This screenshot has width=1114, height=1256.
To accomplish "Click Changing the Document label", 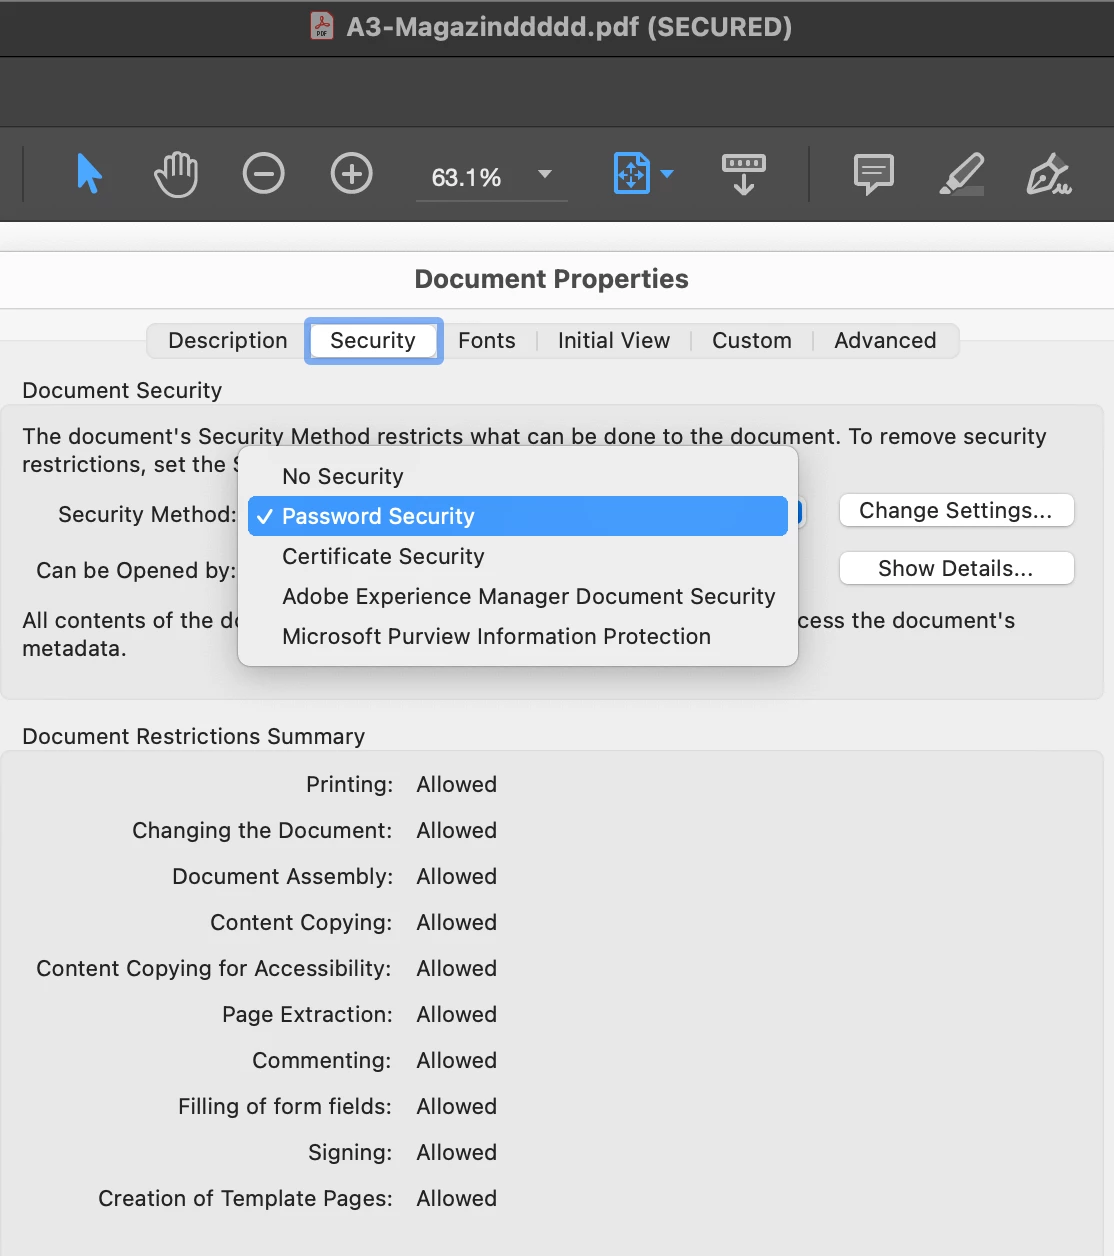I will (x=262, y=830).
